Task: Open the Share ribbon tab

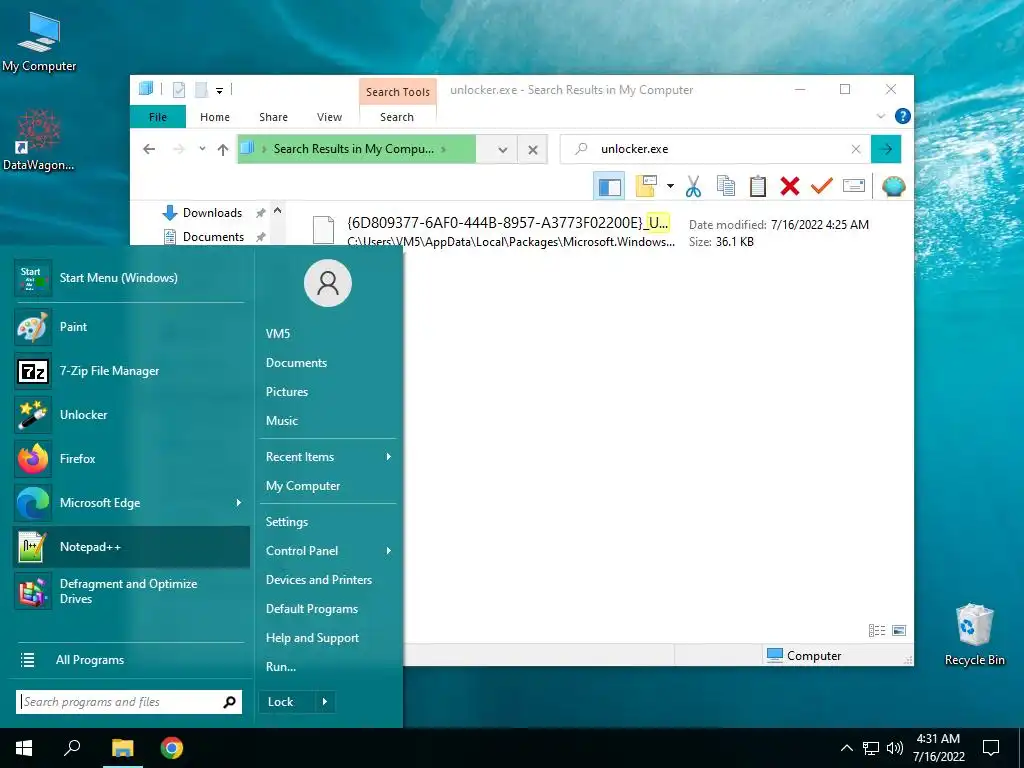Action: pyautogui.click(x=273, y=117)
